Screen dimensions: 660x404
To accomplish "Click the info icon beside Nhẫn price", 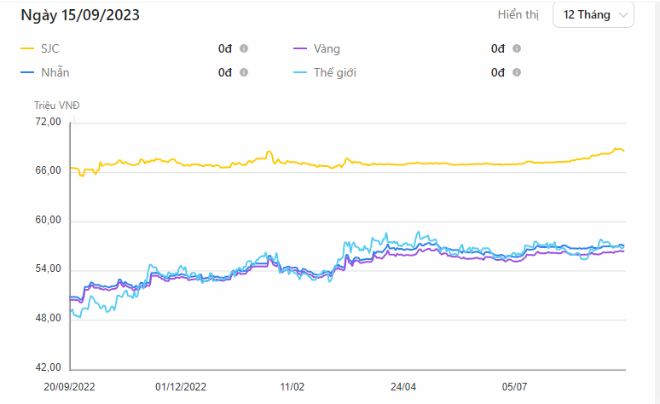I will point(244,72).
